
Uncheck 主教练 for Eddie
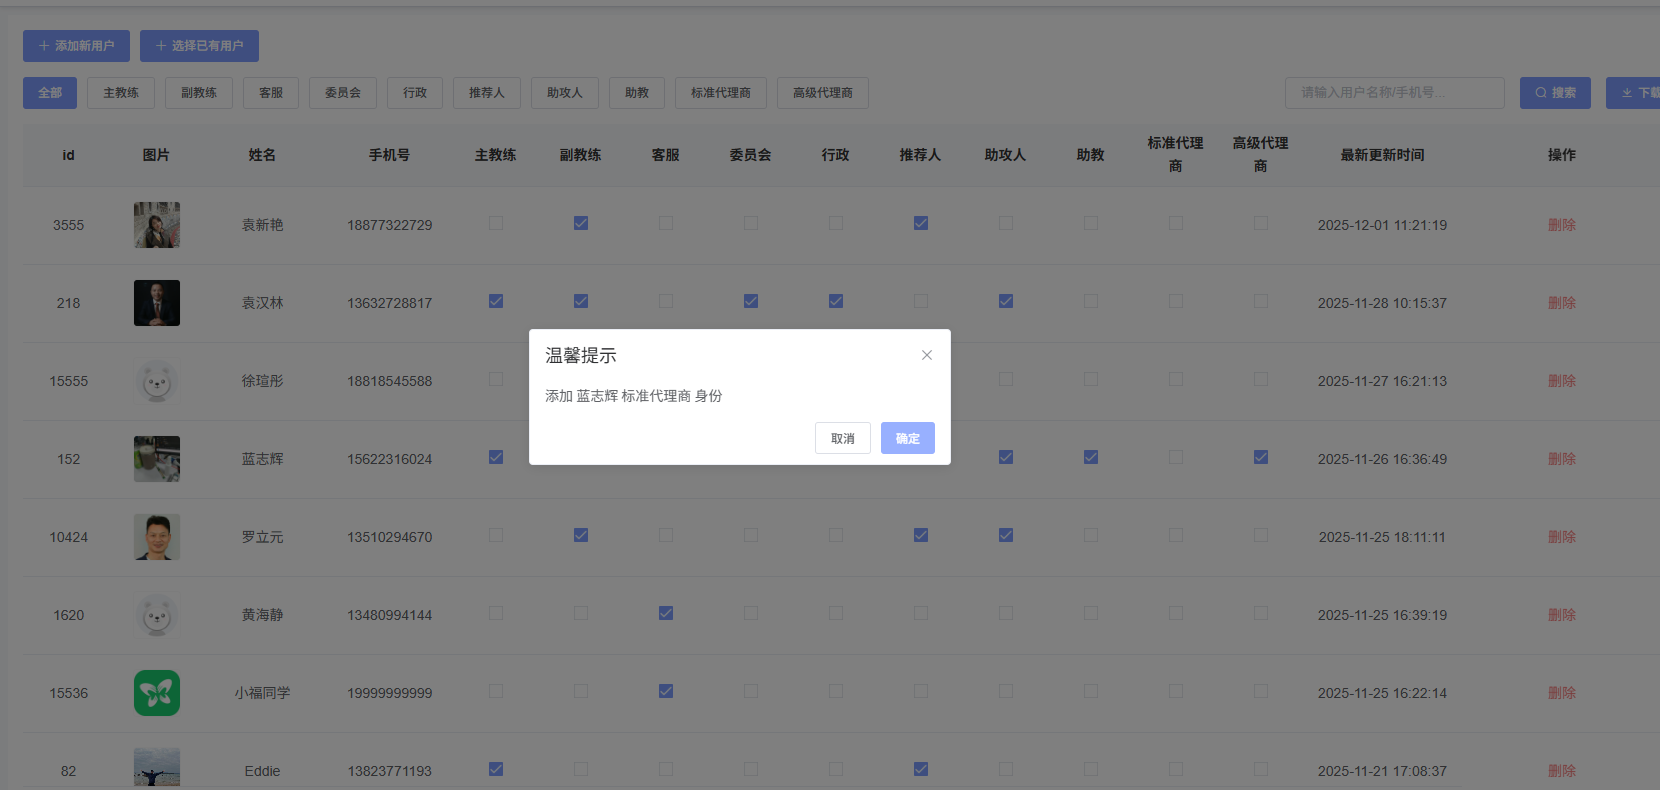click(x=496, y=769)
